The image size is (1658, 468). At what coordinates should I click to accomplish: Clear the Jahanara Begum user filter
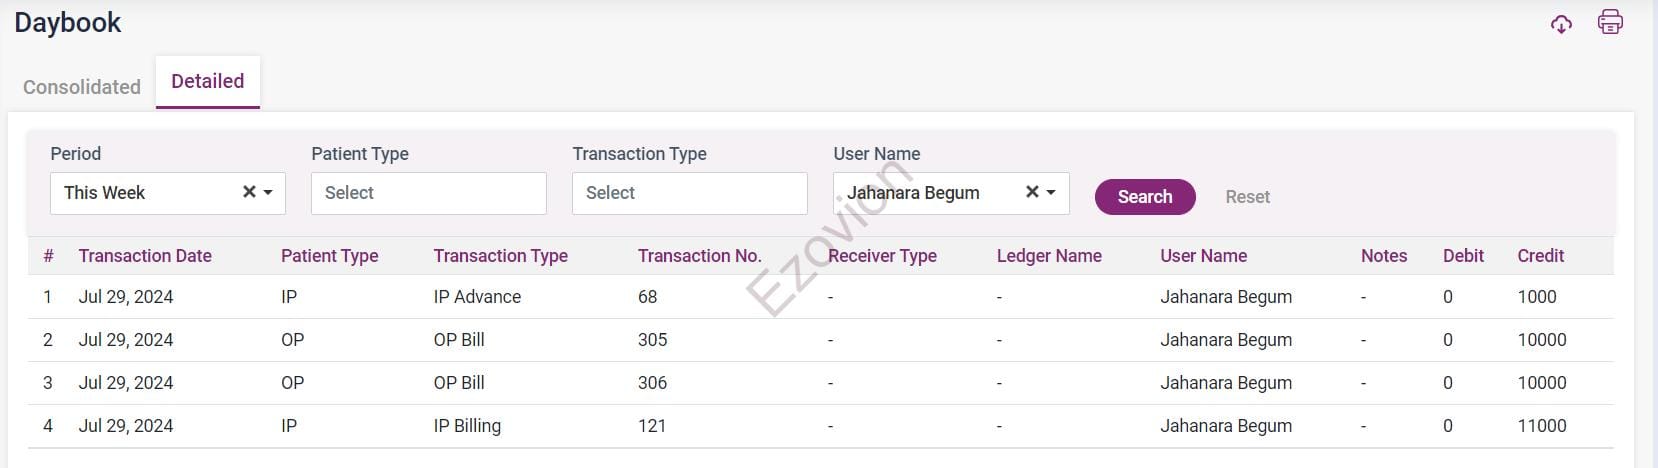(x=1032, y=192)
